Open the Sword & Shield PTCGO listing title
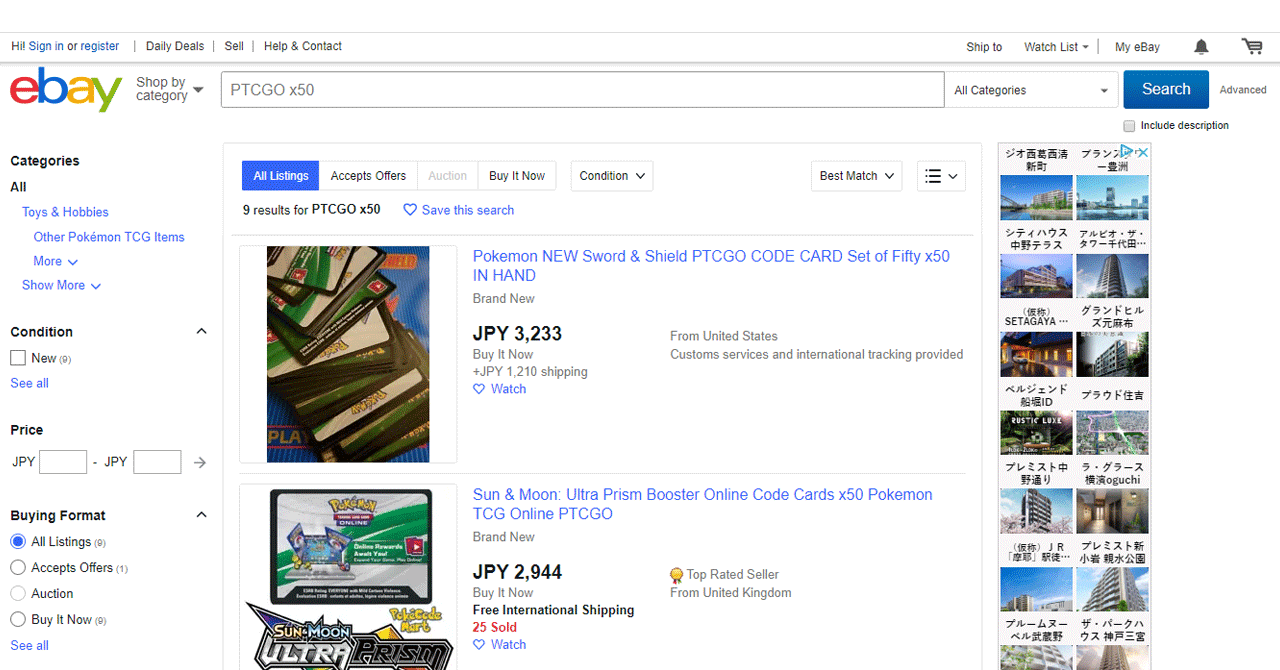The height and width of the screenshot is (670, 1280). pyautogui.click(x=711, y=266)
